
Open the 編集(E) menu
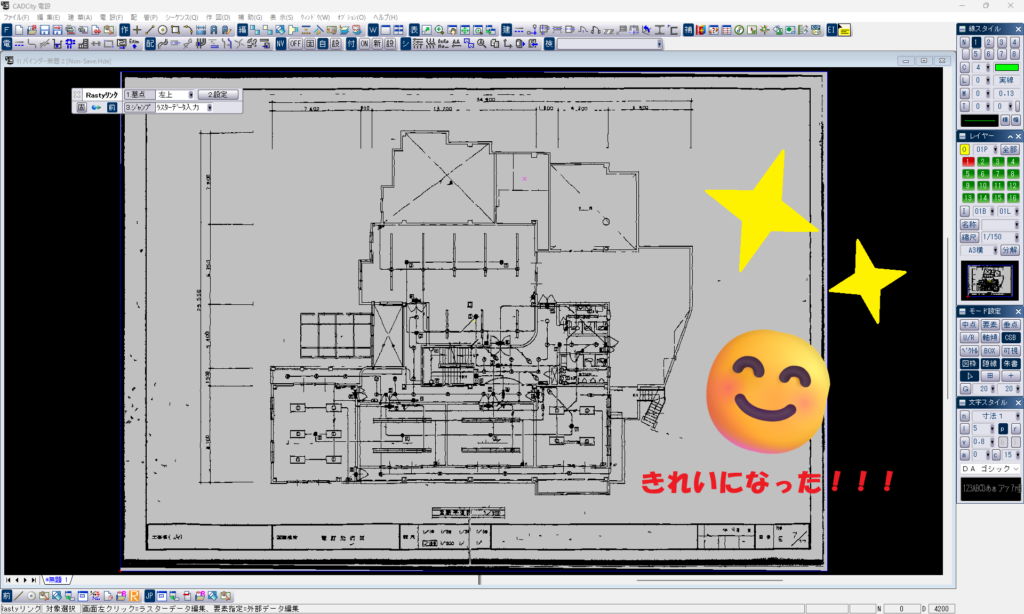click(x=48, y=18)
